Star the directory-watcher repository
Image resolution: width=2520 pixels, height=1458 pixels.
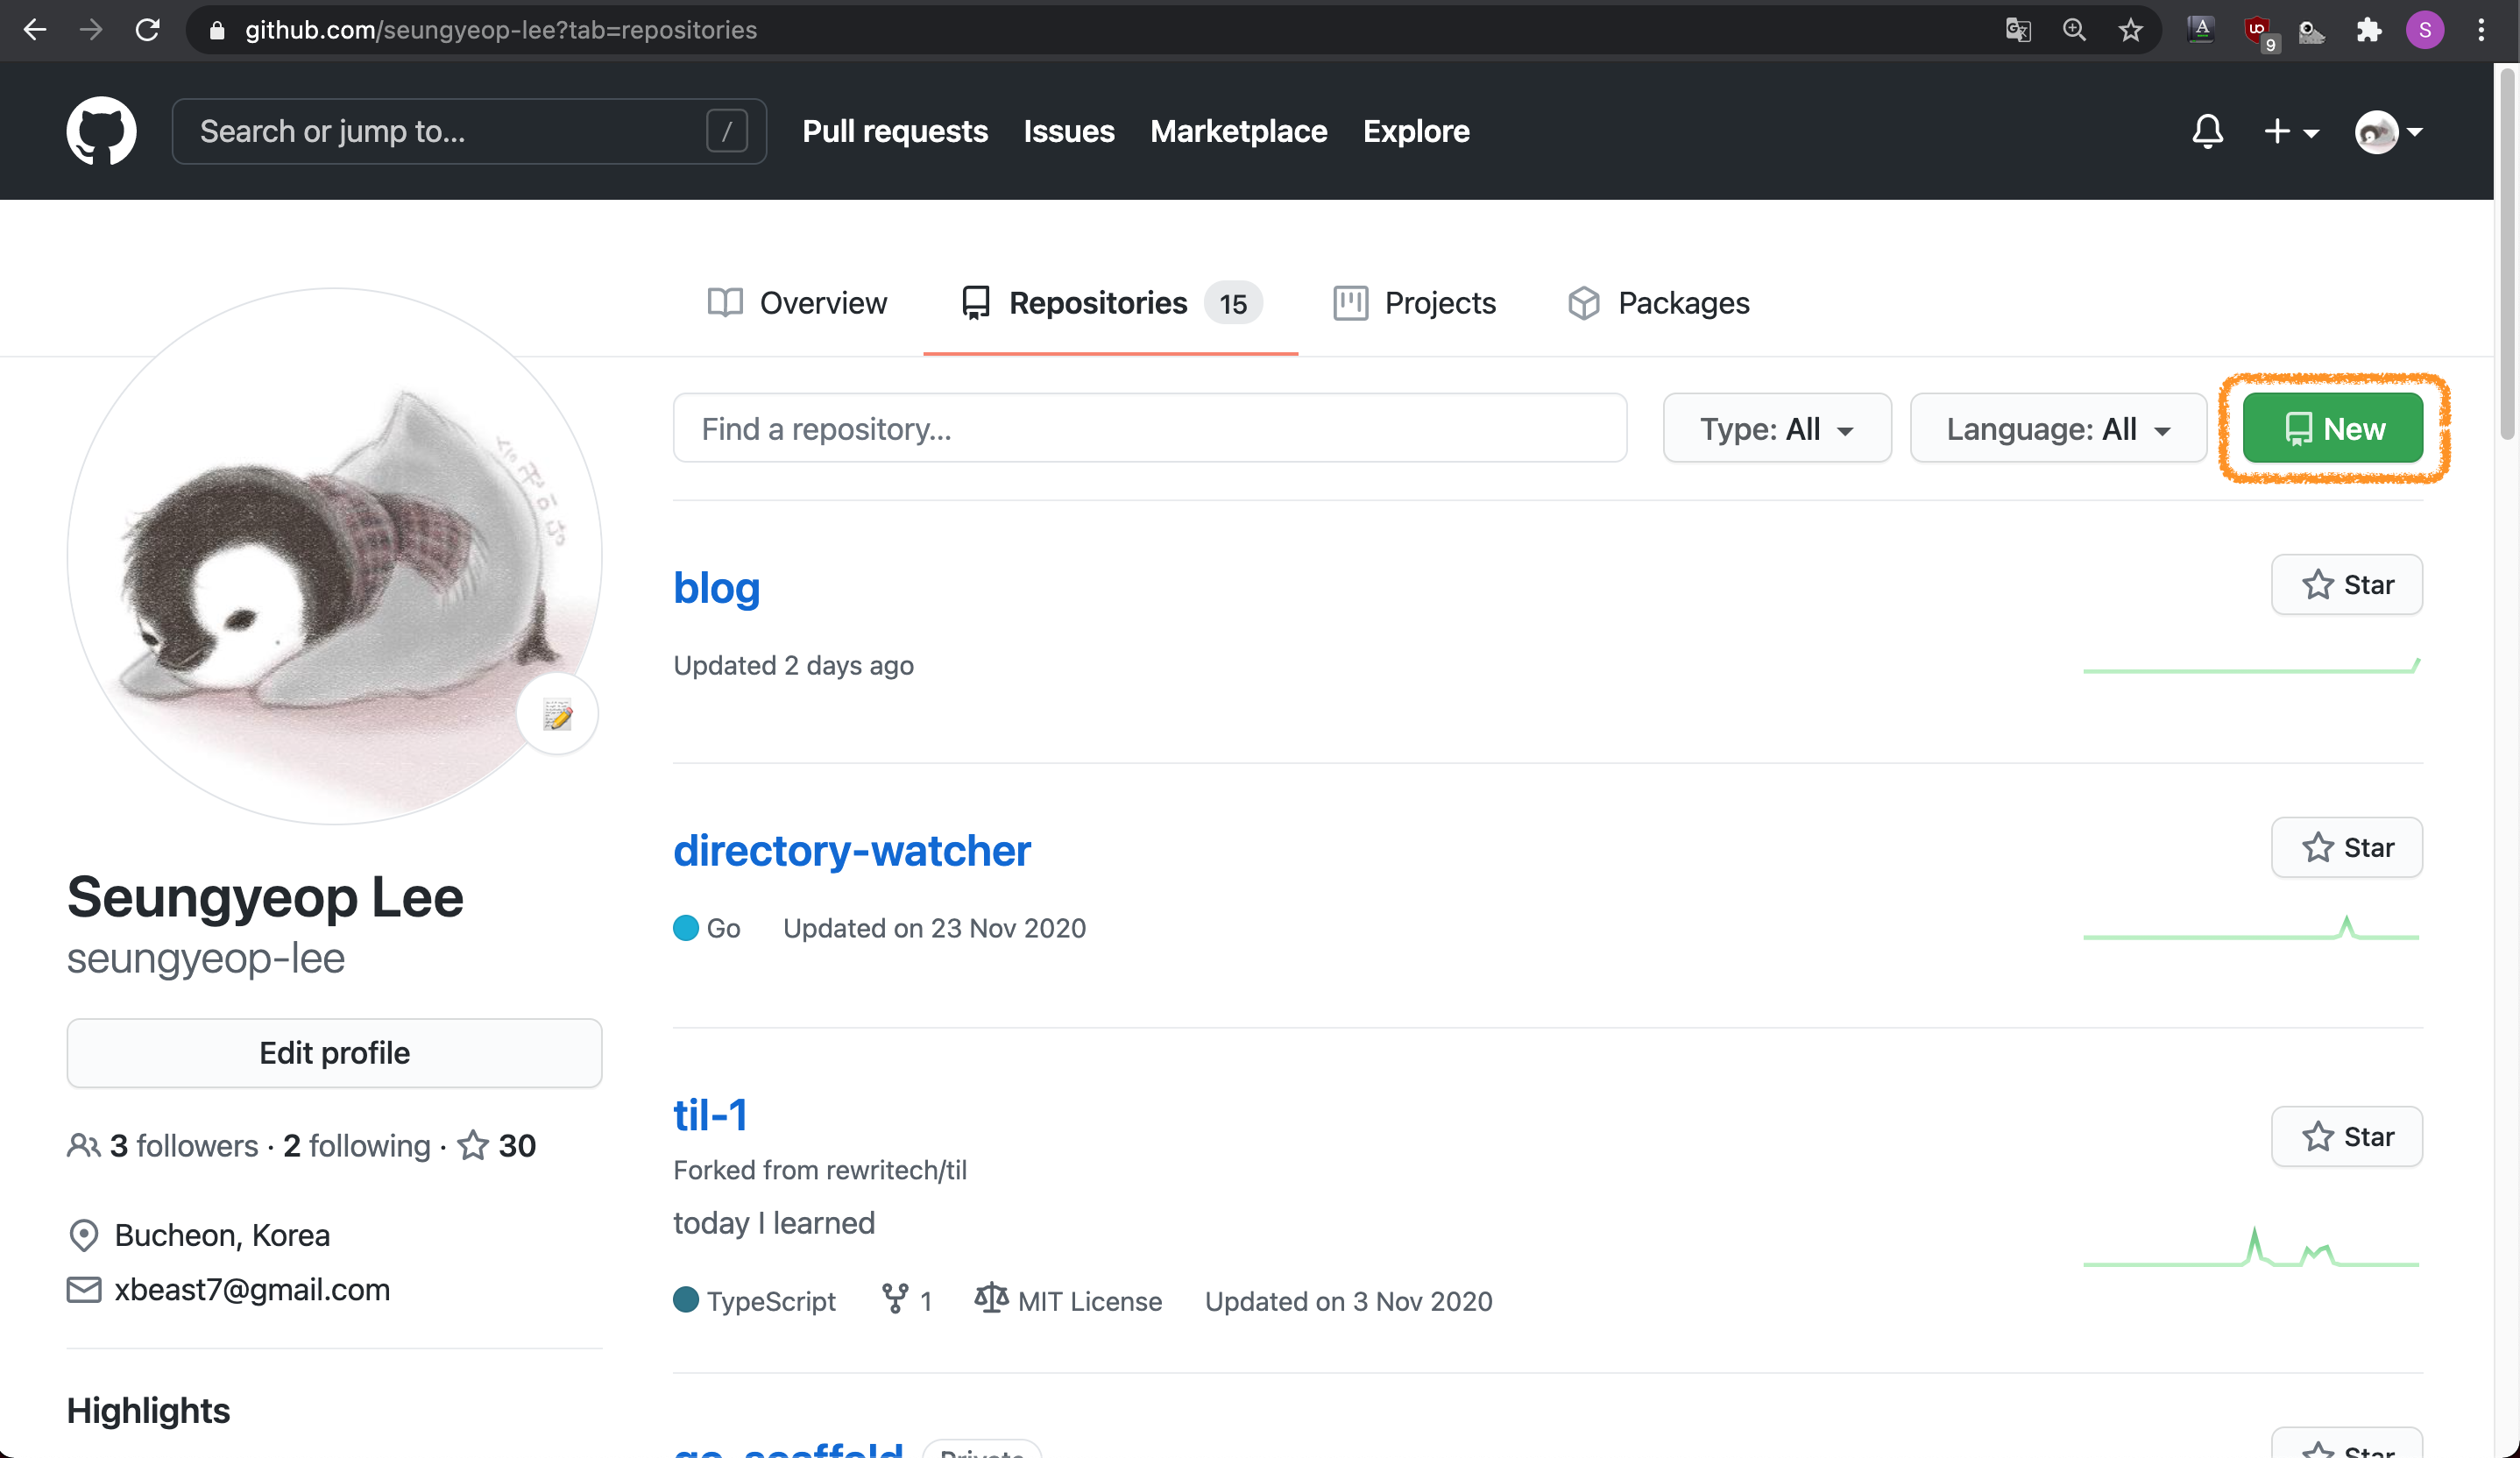click(2346, 848)
